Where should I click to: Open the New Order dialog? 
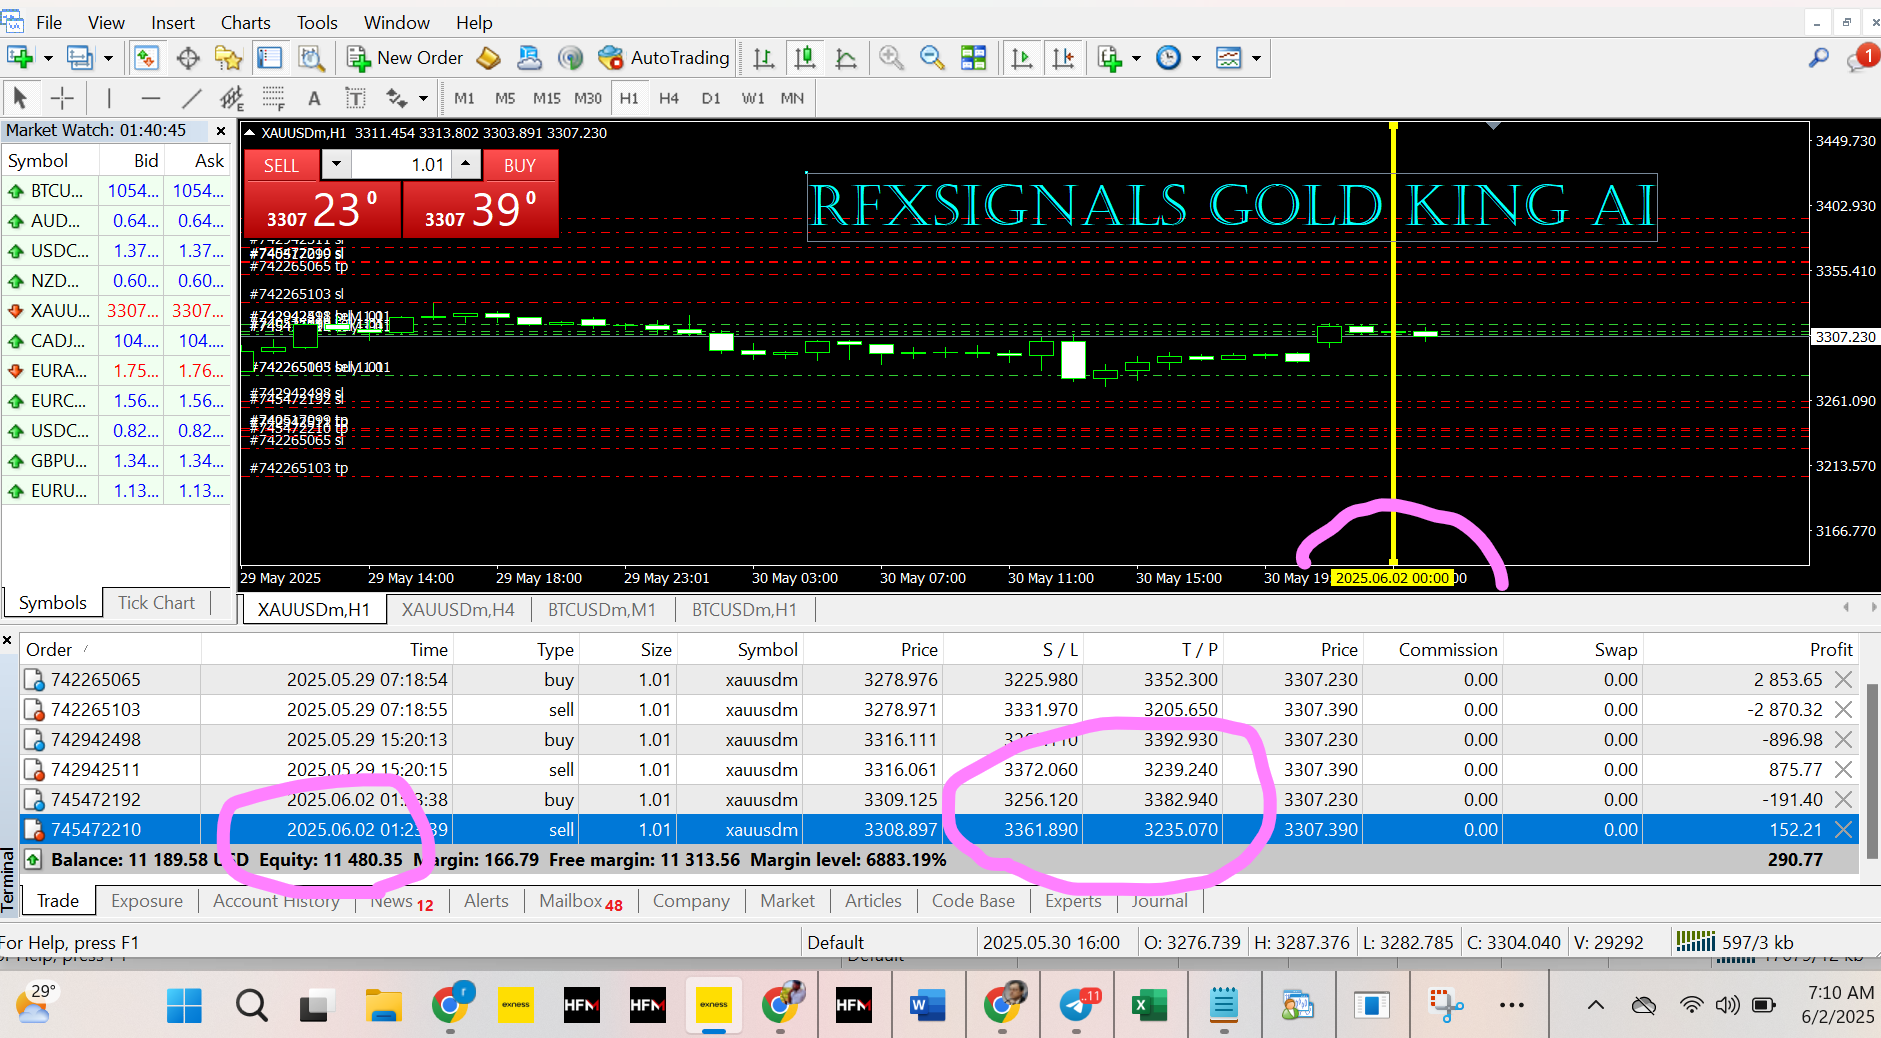point(405,58)
